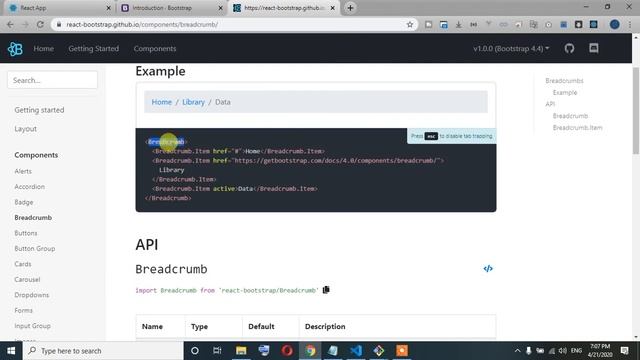This screenshot has width=640, height=360.
Task: Click the page vertical scrollbar
Action: tap(636, 110)
